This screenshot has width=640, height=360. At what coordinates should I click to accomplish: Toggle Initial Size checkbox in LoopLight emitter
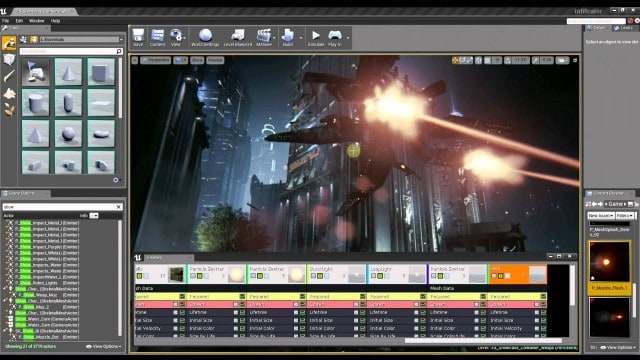[423, 320]
